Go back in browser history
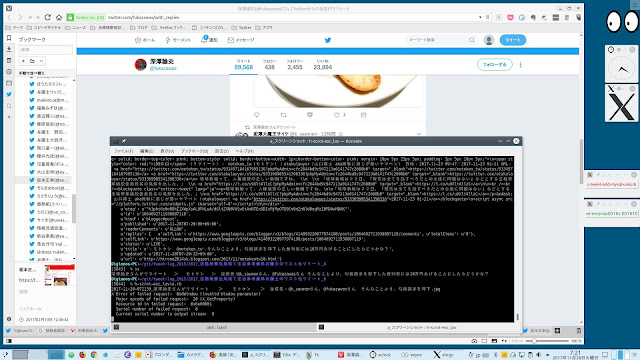Image resolution: width=640 pixels, height=360 pixels. coord(9,17)
